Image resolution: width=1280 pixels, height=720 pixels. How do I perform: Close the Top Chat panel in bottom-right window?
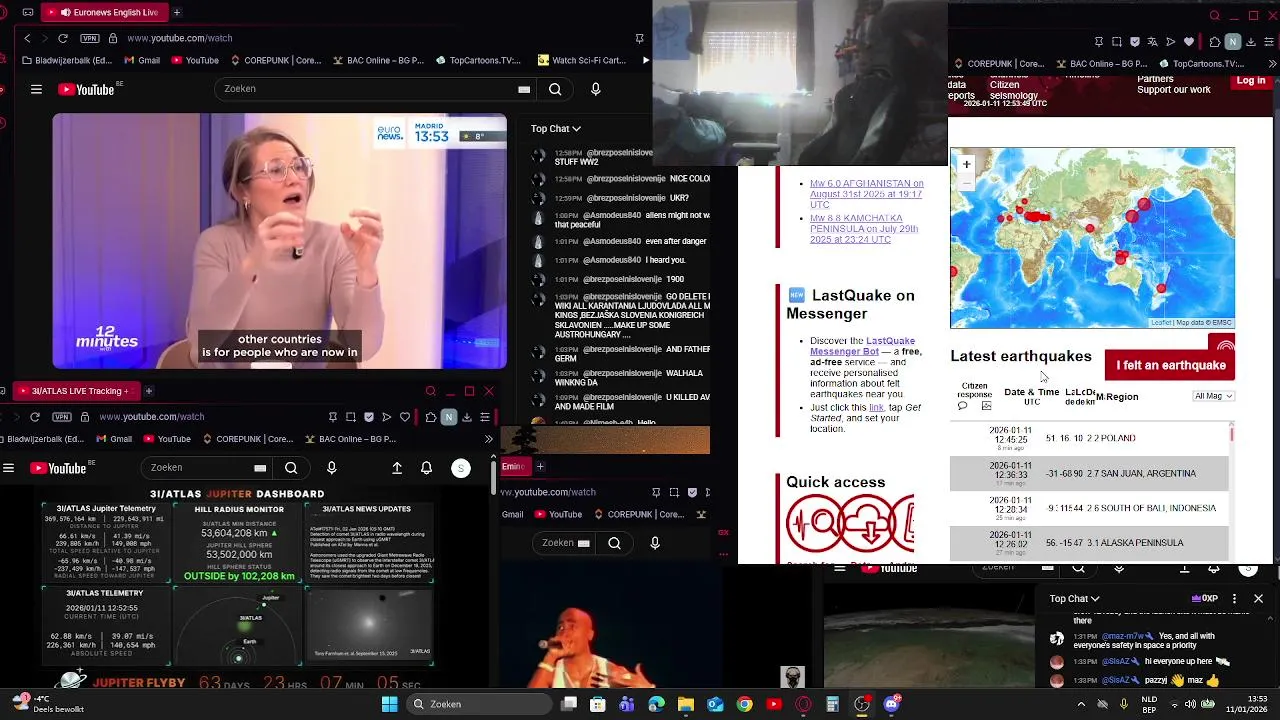[1258, 599]
